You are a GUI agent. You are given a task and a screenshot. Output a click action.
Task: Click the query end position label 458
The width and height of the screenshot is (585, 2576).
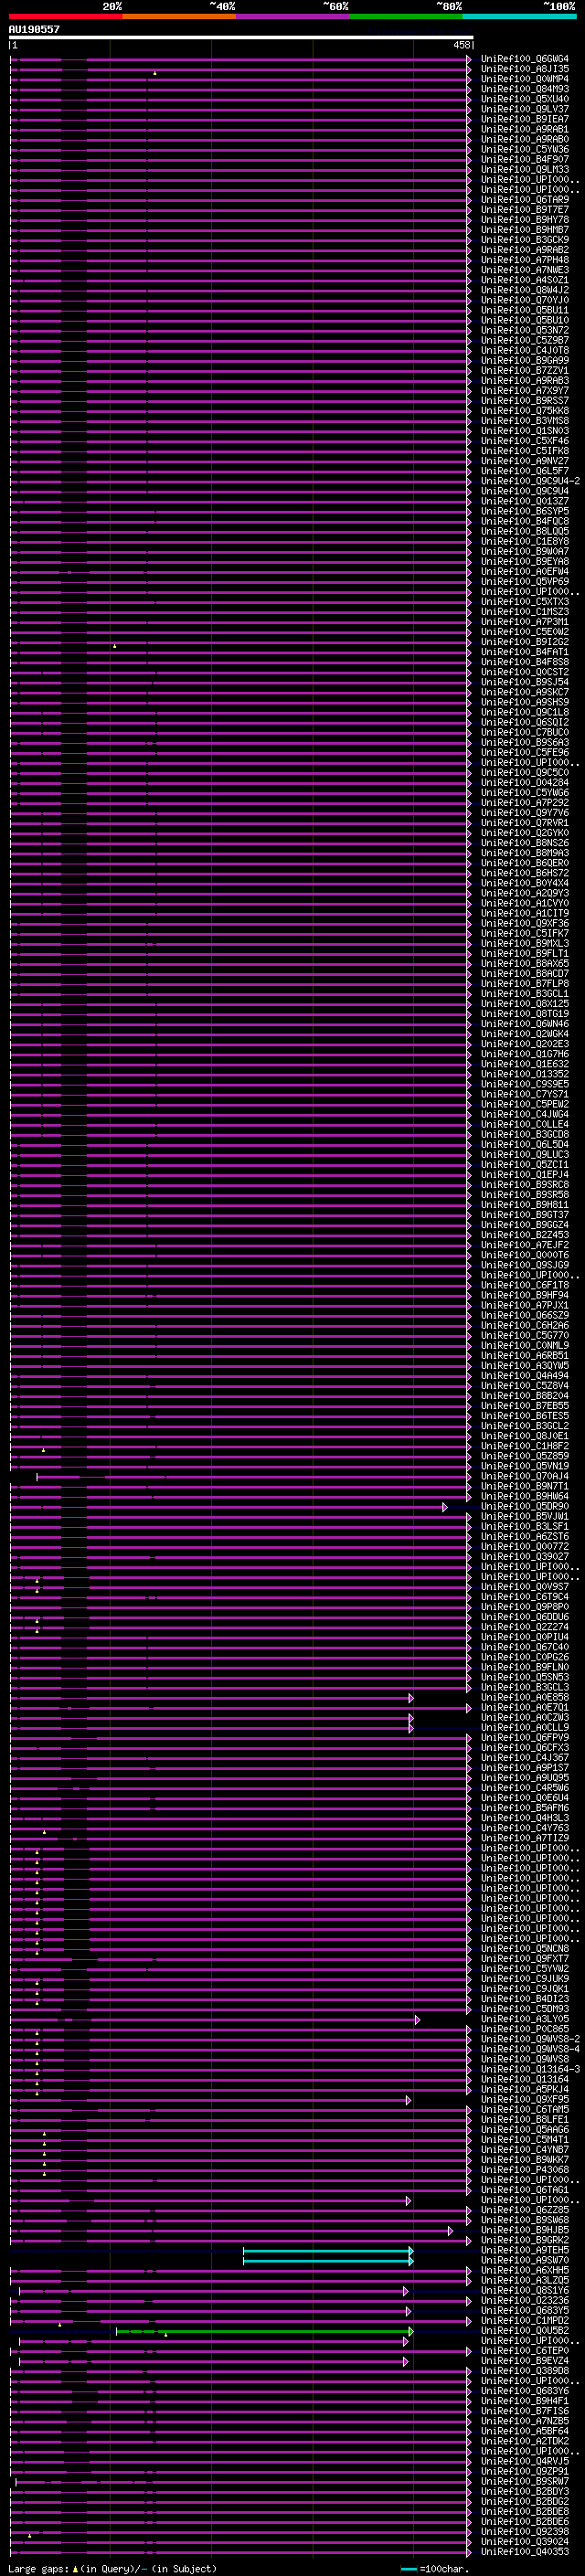(461, 45)
